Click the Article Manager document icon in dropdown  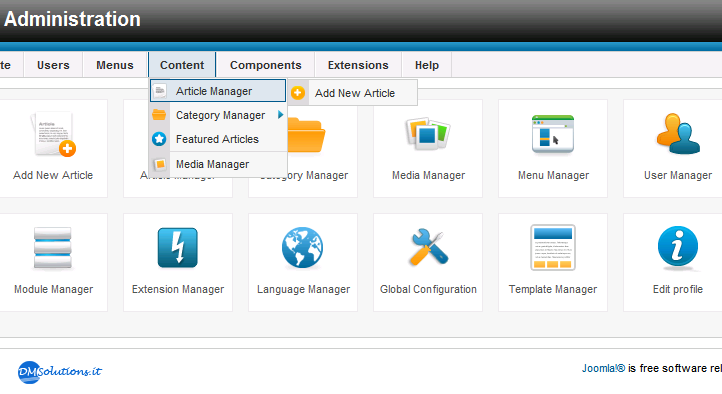coord(159,91)
